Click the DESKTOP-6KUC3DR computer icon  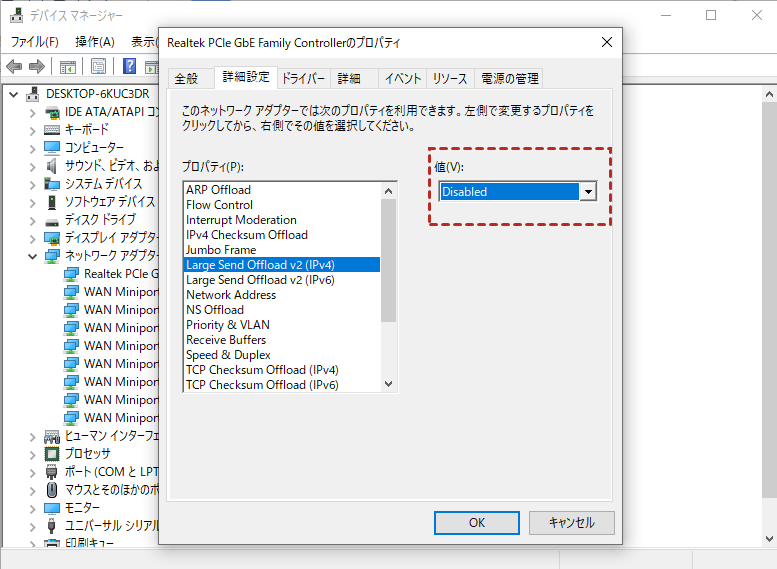click(33, 94)
